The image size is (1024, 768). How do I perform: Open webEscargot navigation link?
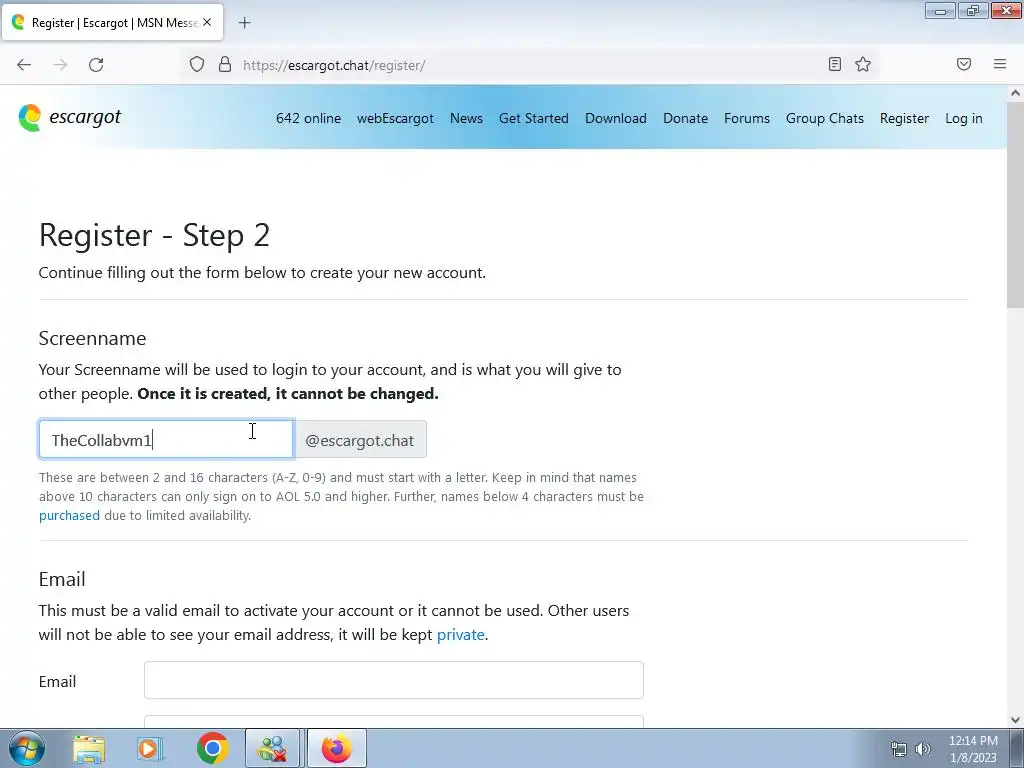395,118
